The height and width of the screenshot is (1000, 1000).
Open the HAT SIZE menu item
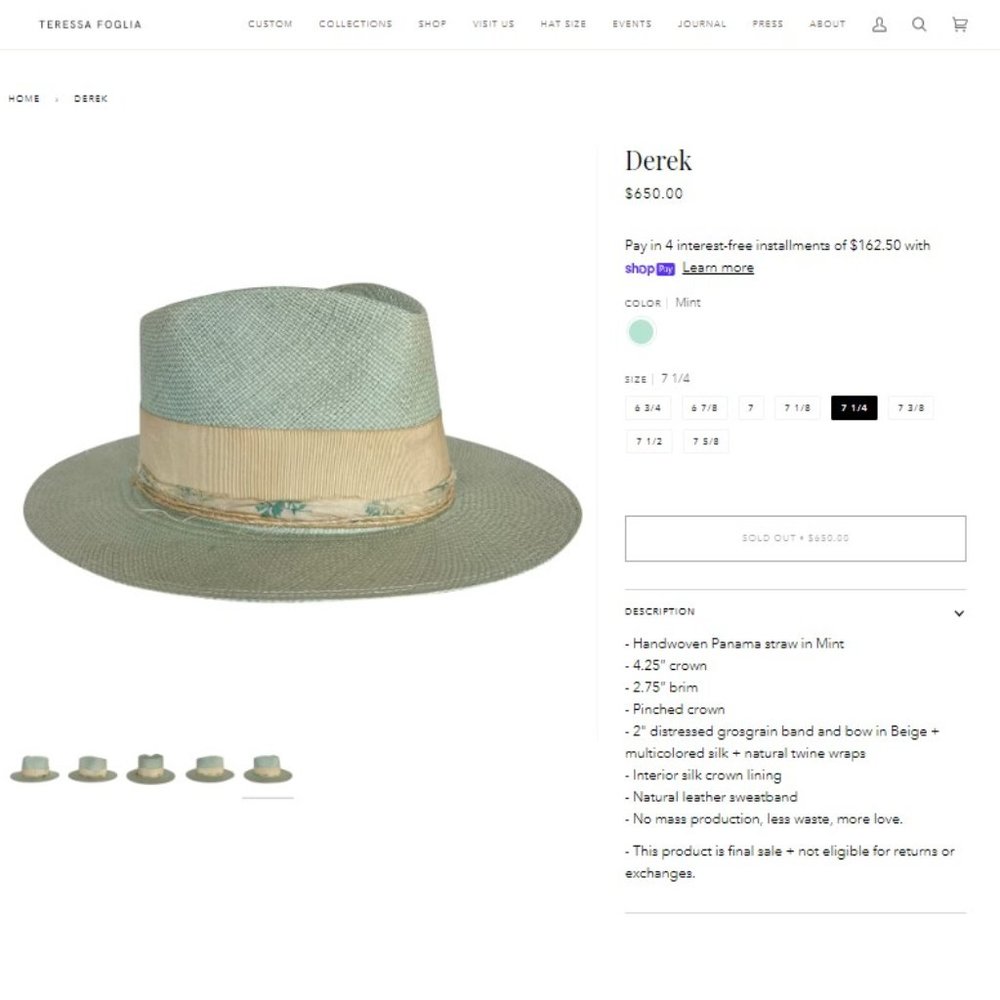[x=562, y=24]
